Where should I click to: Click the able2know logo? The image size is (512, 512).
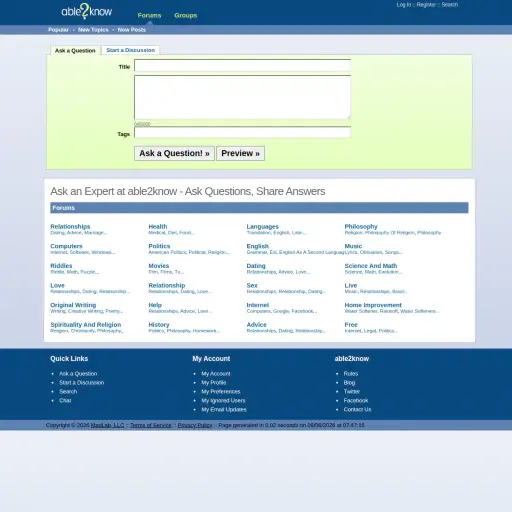[x=87, y=11]
